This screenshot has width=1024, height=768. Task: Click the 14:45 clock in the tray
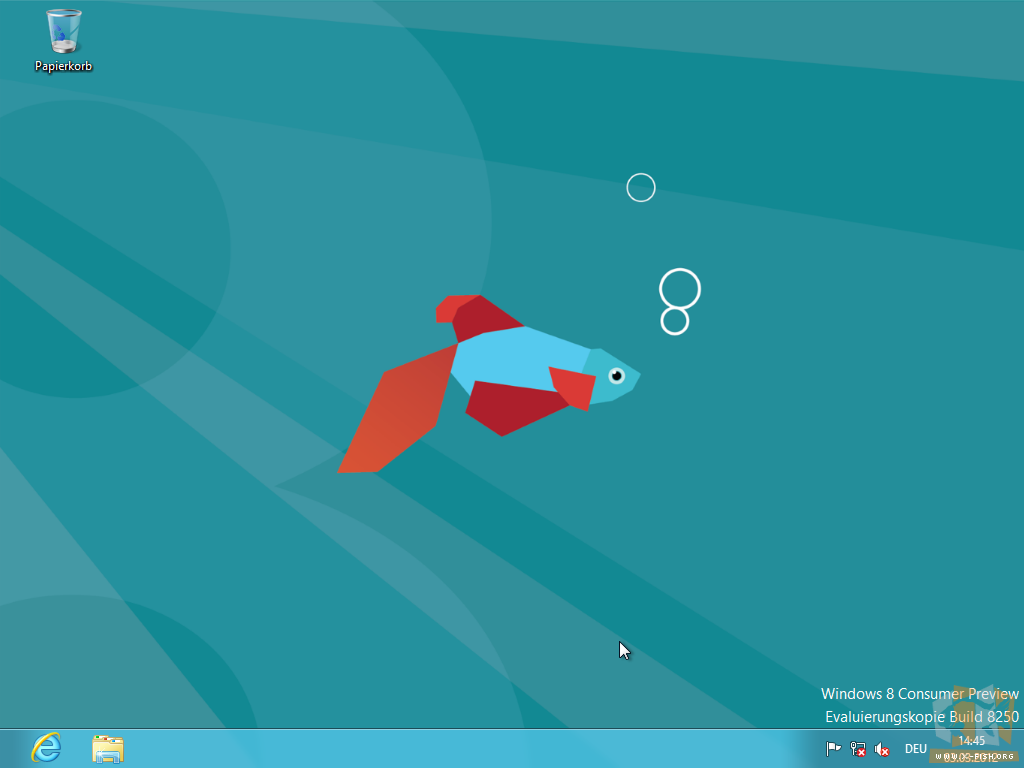[x=971, y=742]
